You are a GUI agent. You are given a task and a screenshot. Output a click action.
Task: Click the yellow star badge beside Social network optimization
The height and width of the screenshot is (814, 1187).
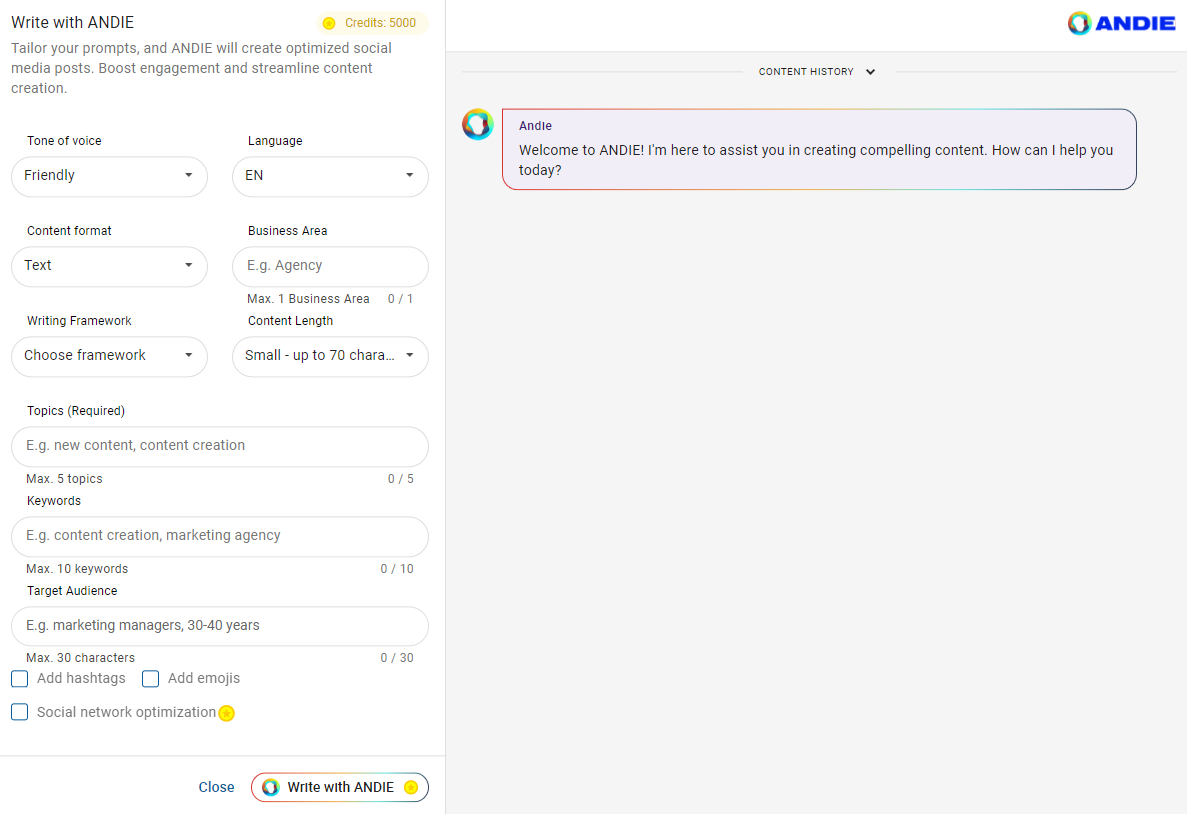click(x=226, y=713)
